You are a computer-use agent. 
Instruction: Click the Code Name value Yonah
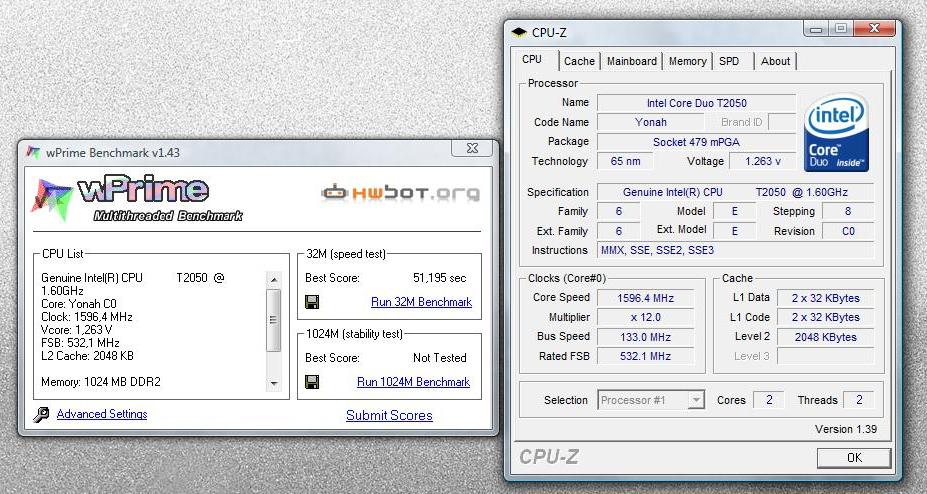(x=650, y=122)
